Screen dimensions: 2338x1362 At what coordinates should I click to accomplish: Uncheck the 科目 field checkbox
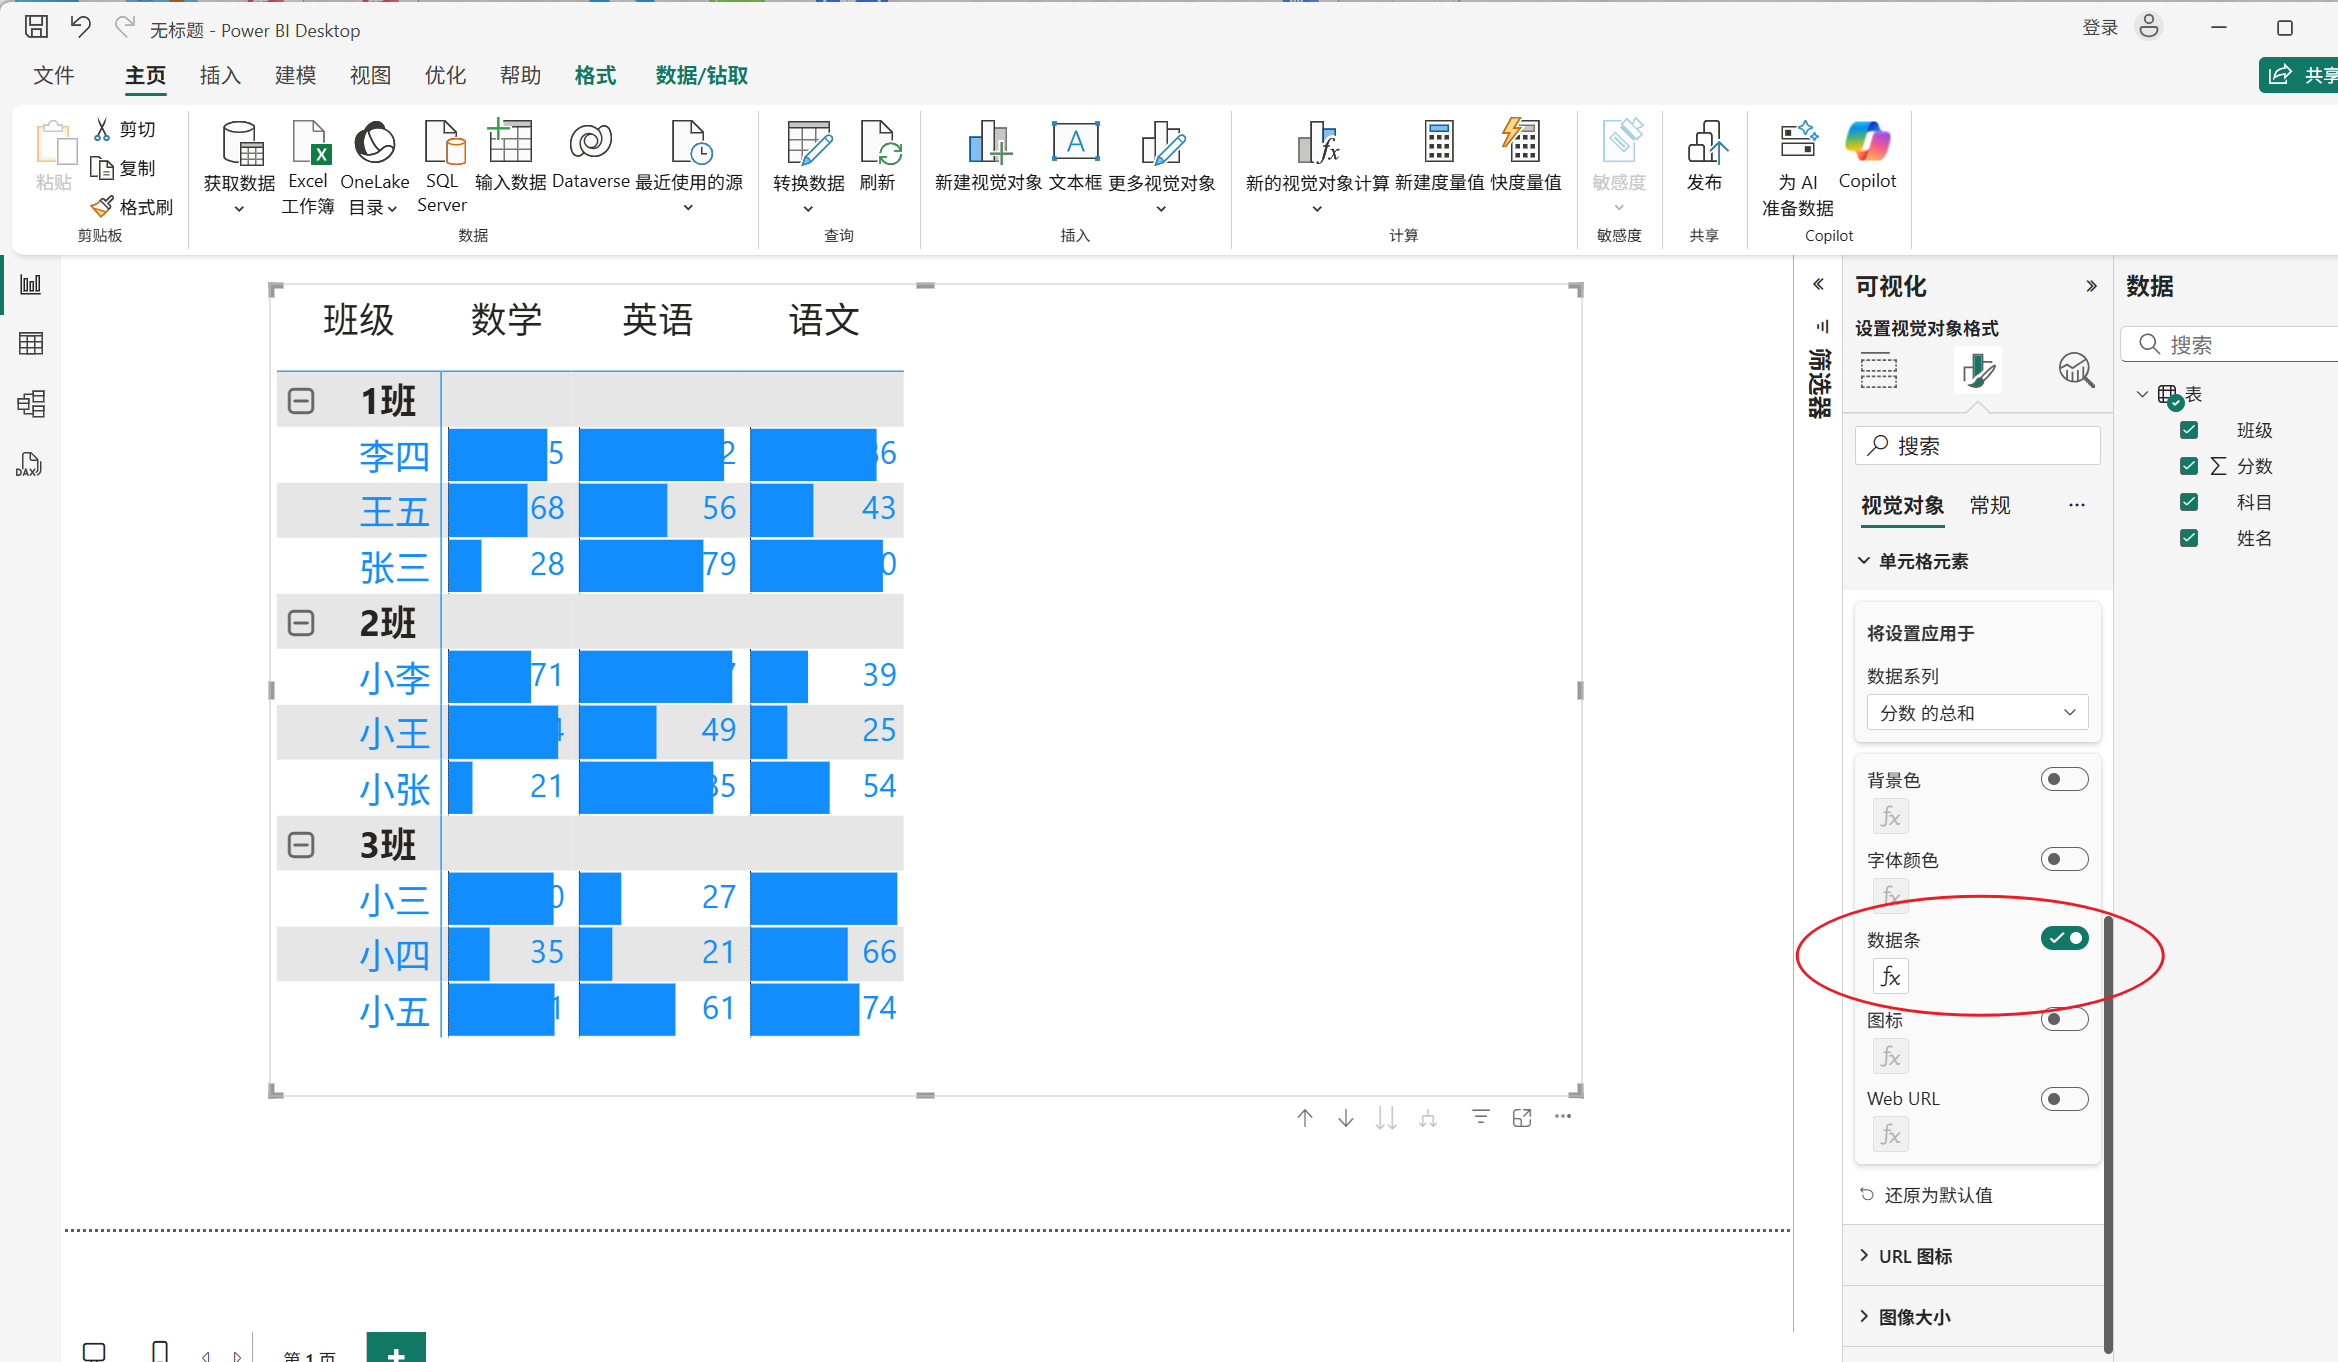click(2189, 502)
